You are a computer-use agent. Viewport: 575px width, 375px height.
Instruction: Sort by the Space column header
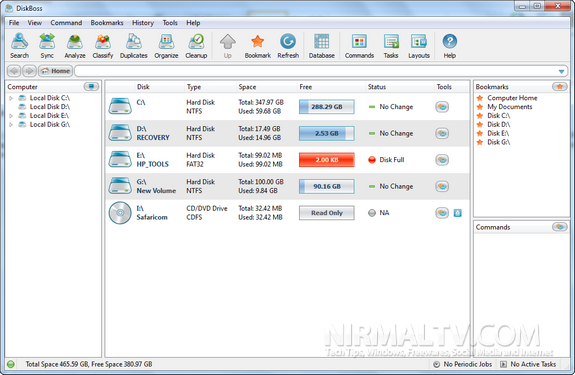(x=247, y=87)
